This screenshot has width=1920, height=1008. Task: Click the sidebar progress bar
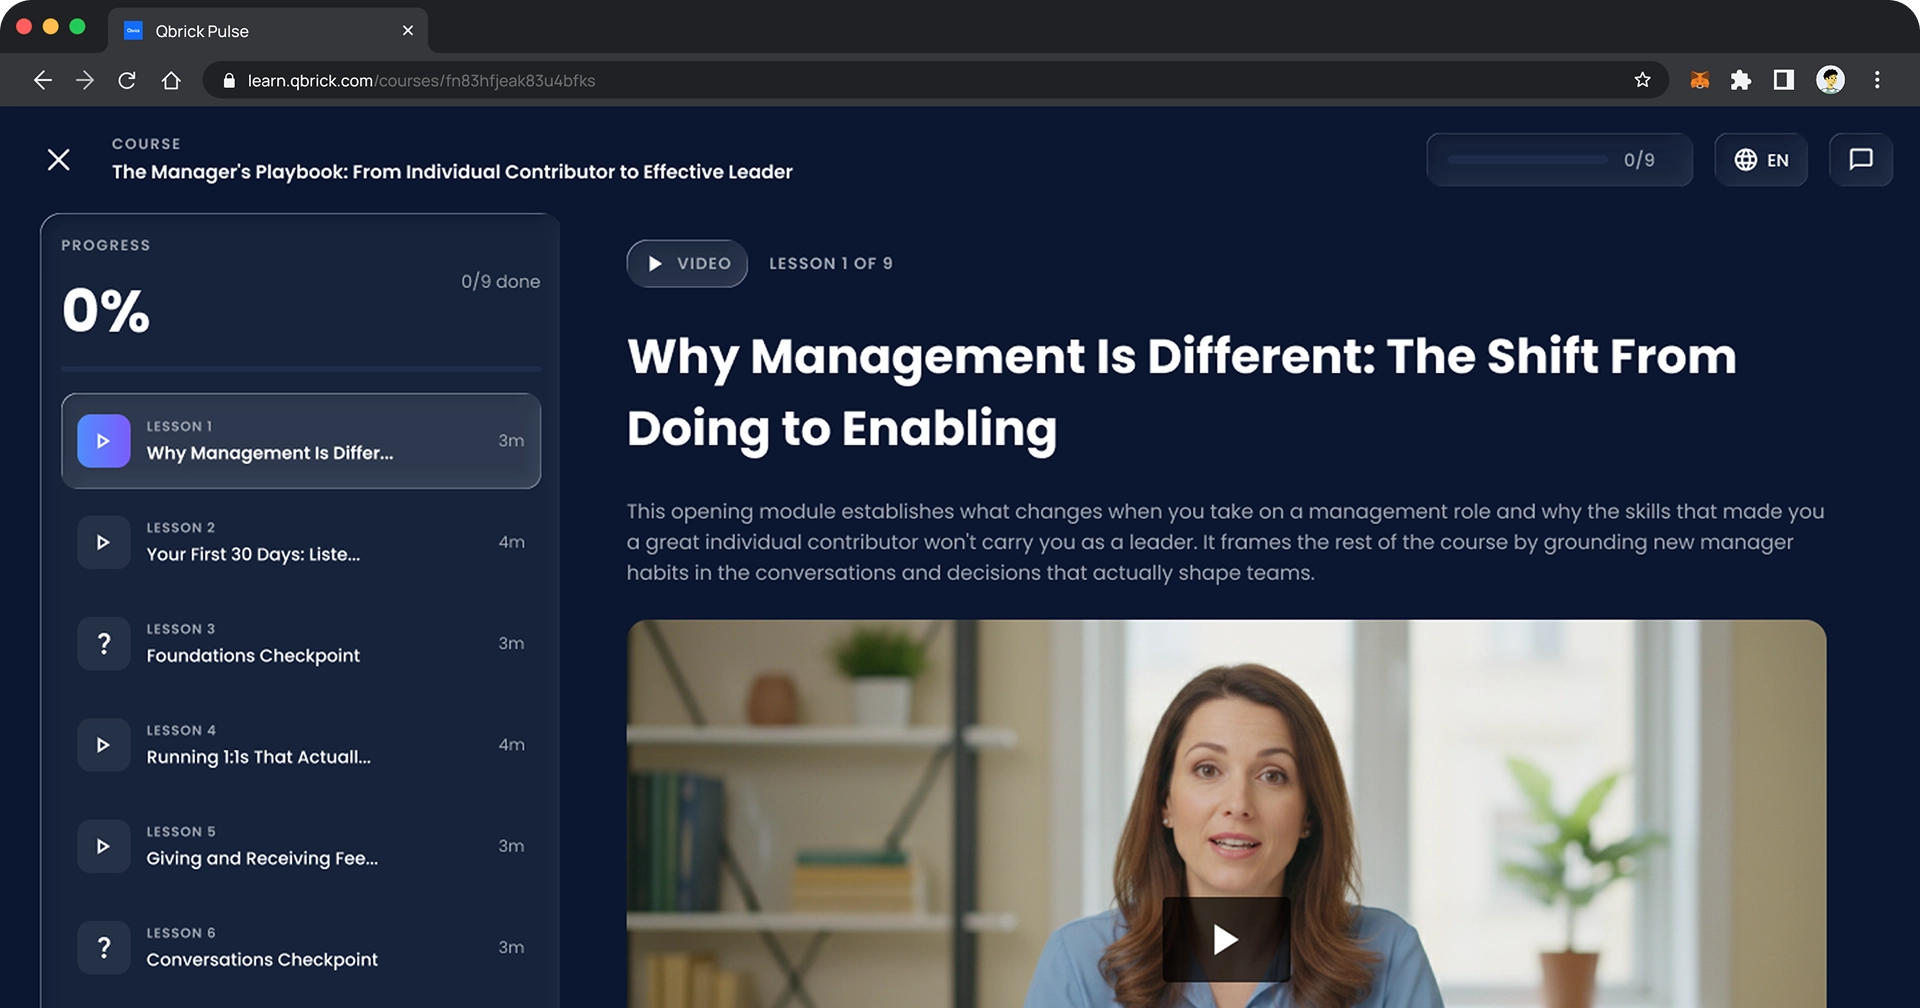click(301, 369)
